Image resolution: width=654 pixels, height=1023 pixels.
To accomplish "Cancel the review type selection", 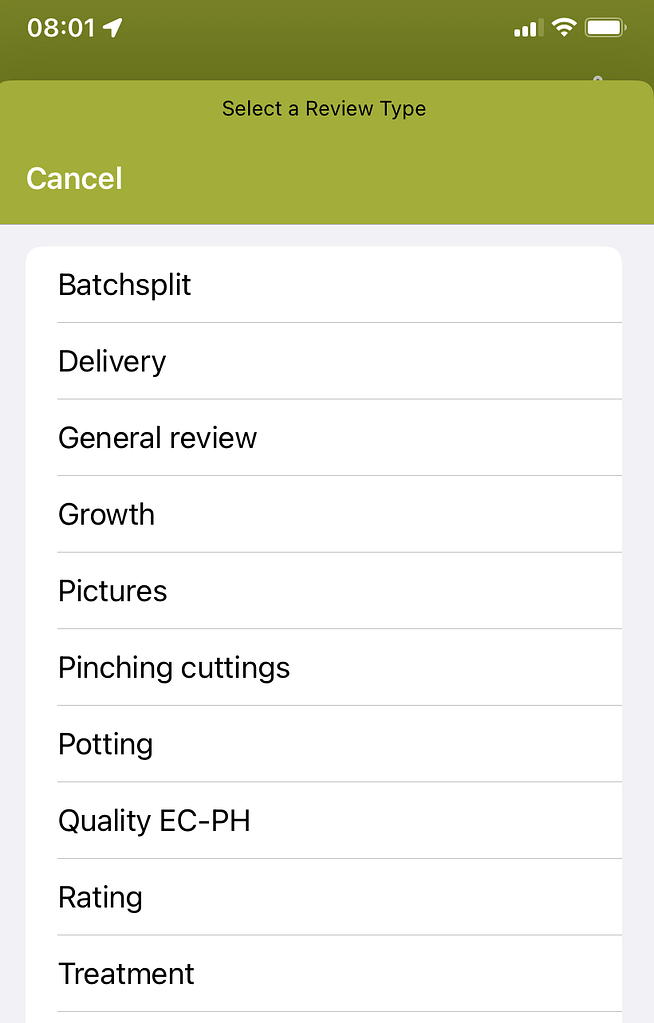I will pos(74,179).
